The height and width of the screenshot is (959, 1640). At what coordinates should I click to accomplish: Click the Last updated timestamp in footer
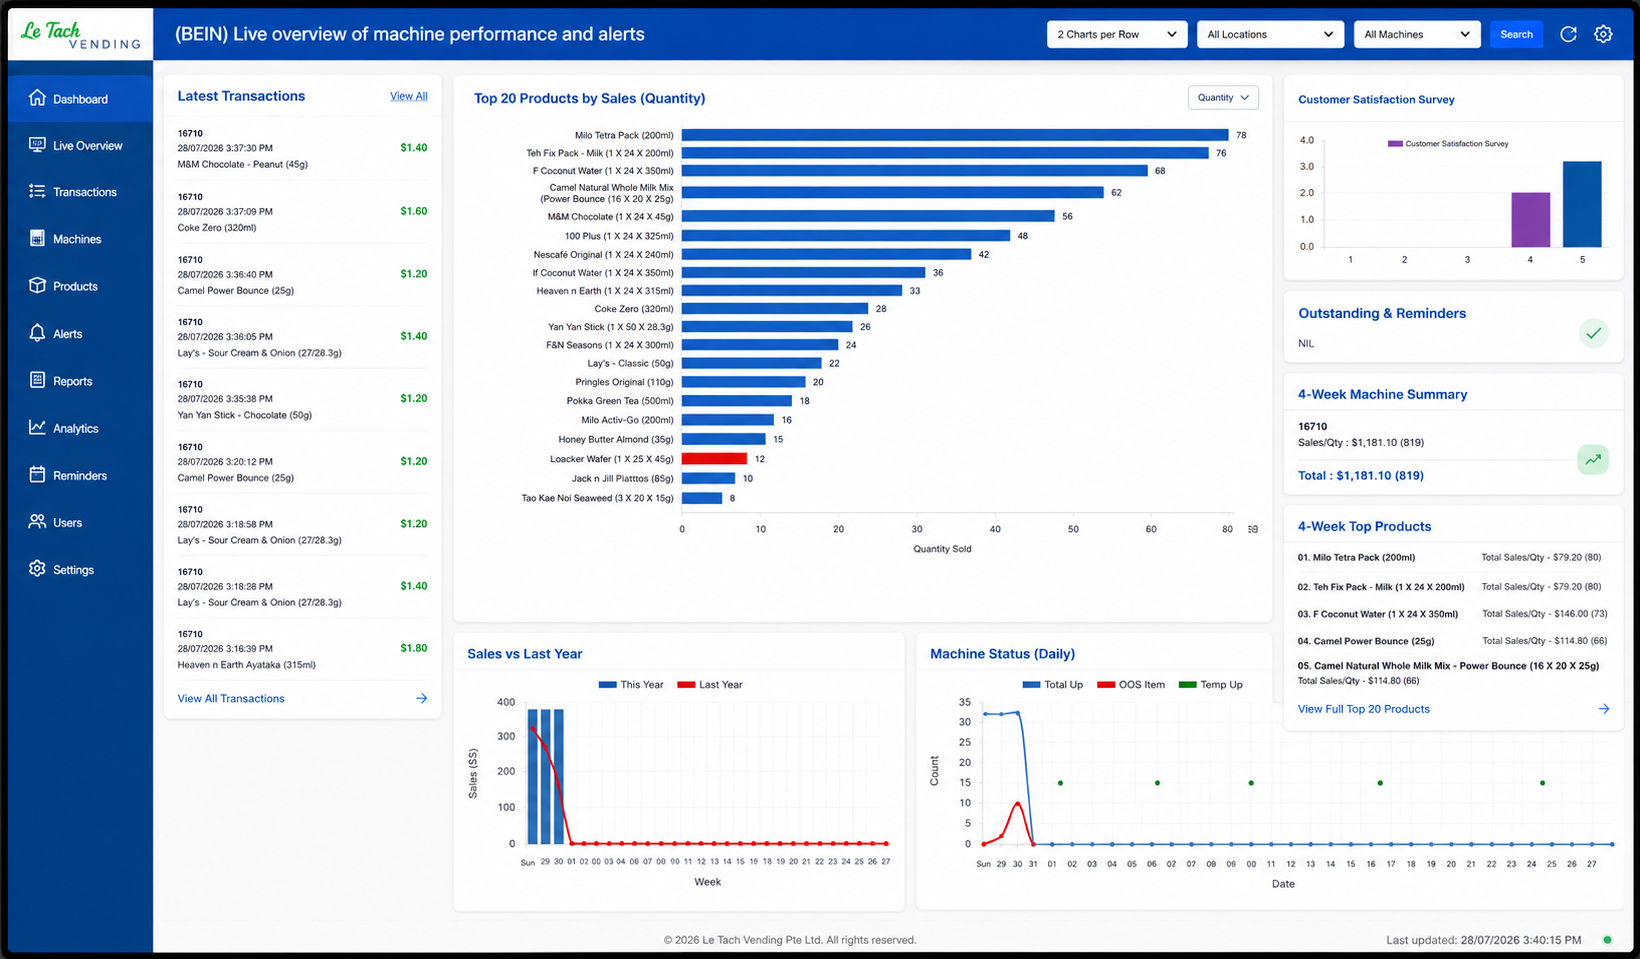pyautogui.click(x=1484, y=940)
